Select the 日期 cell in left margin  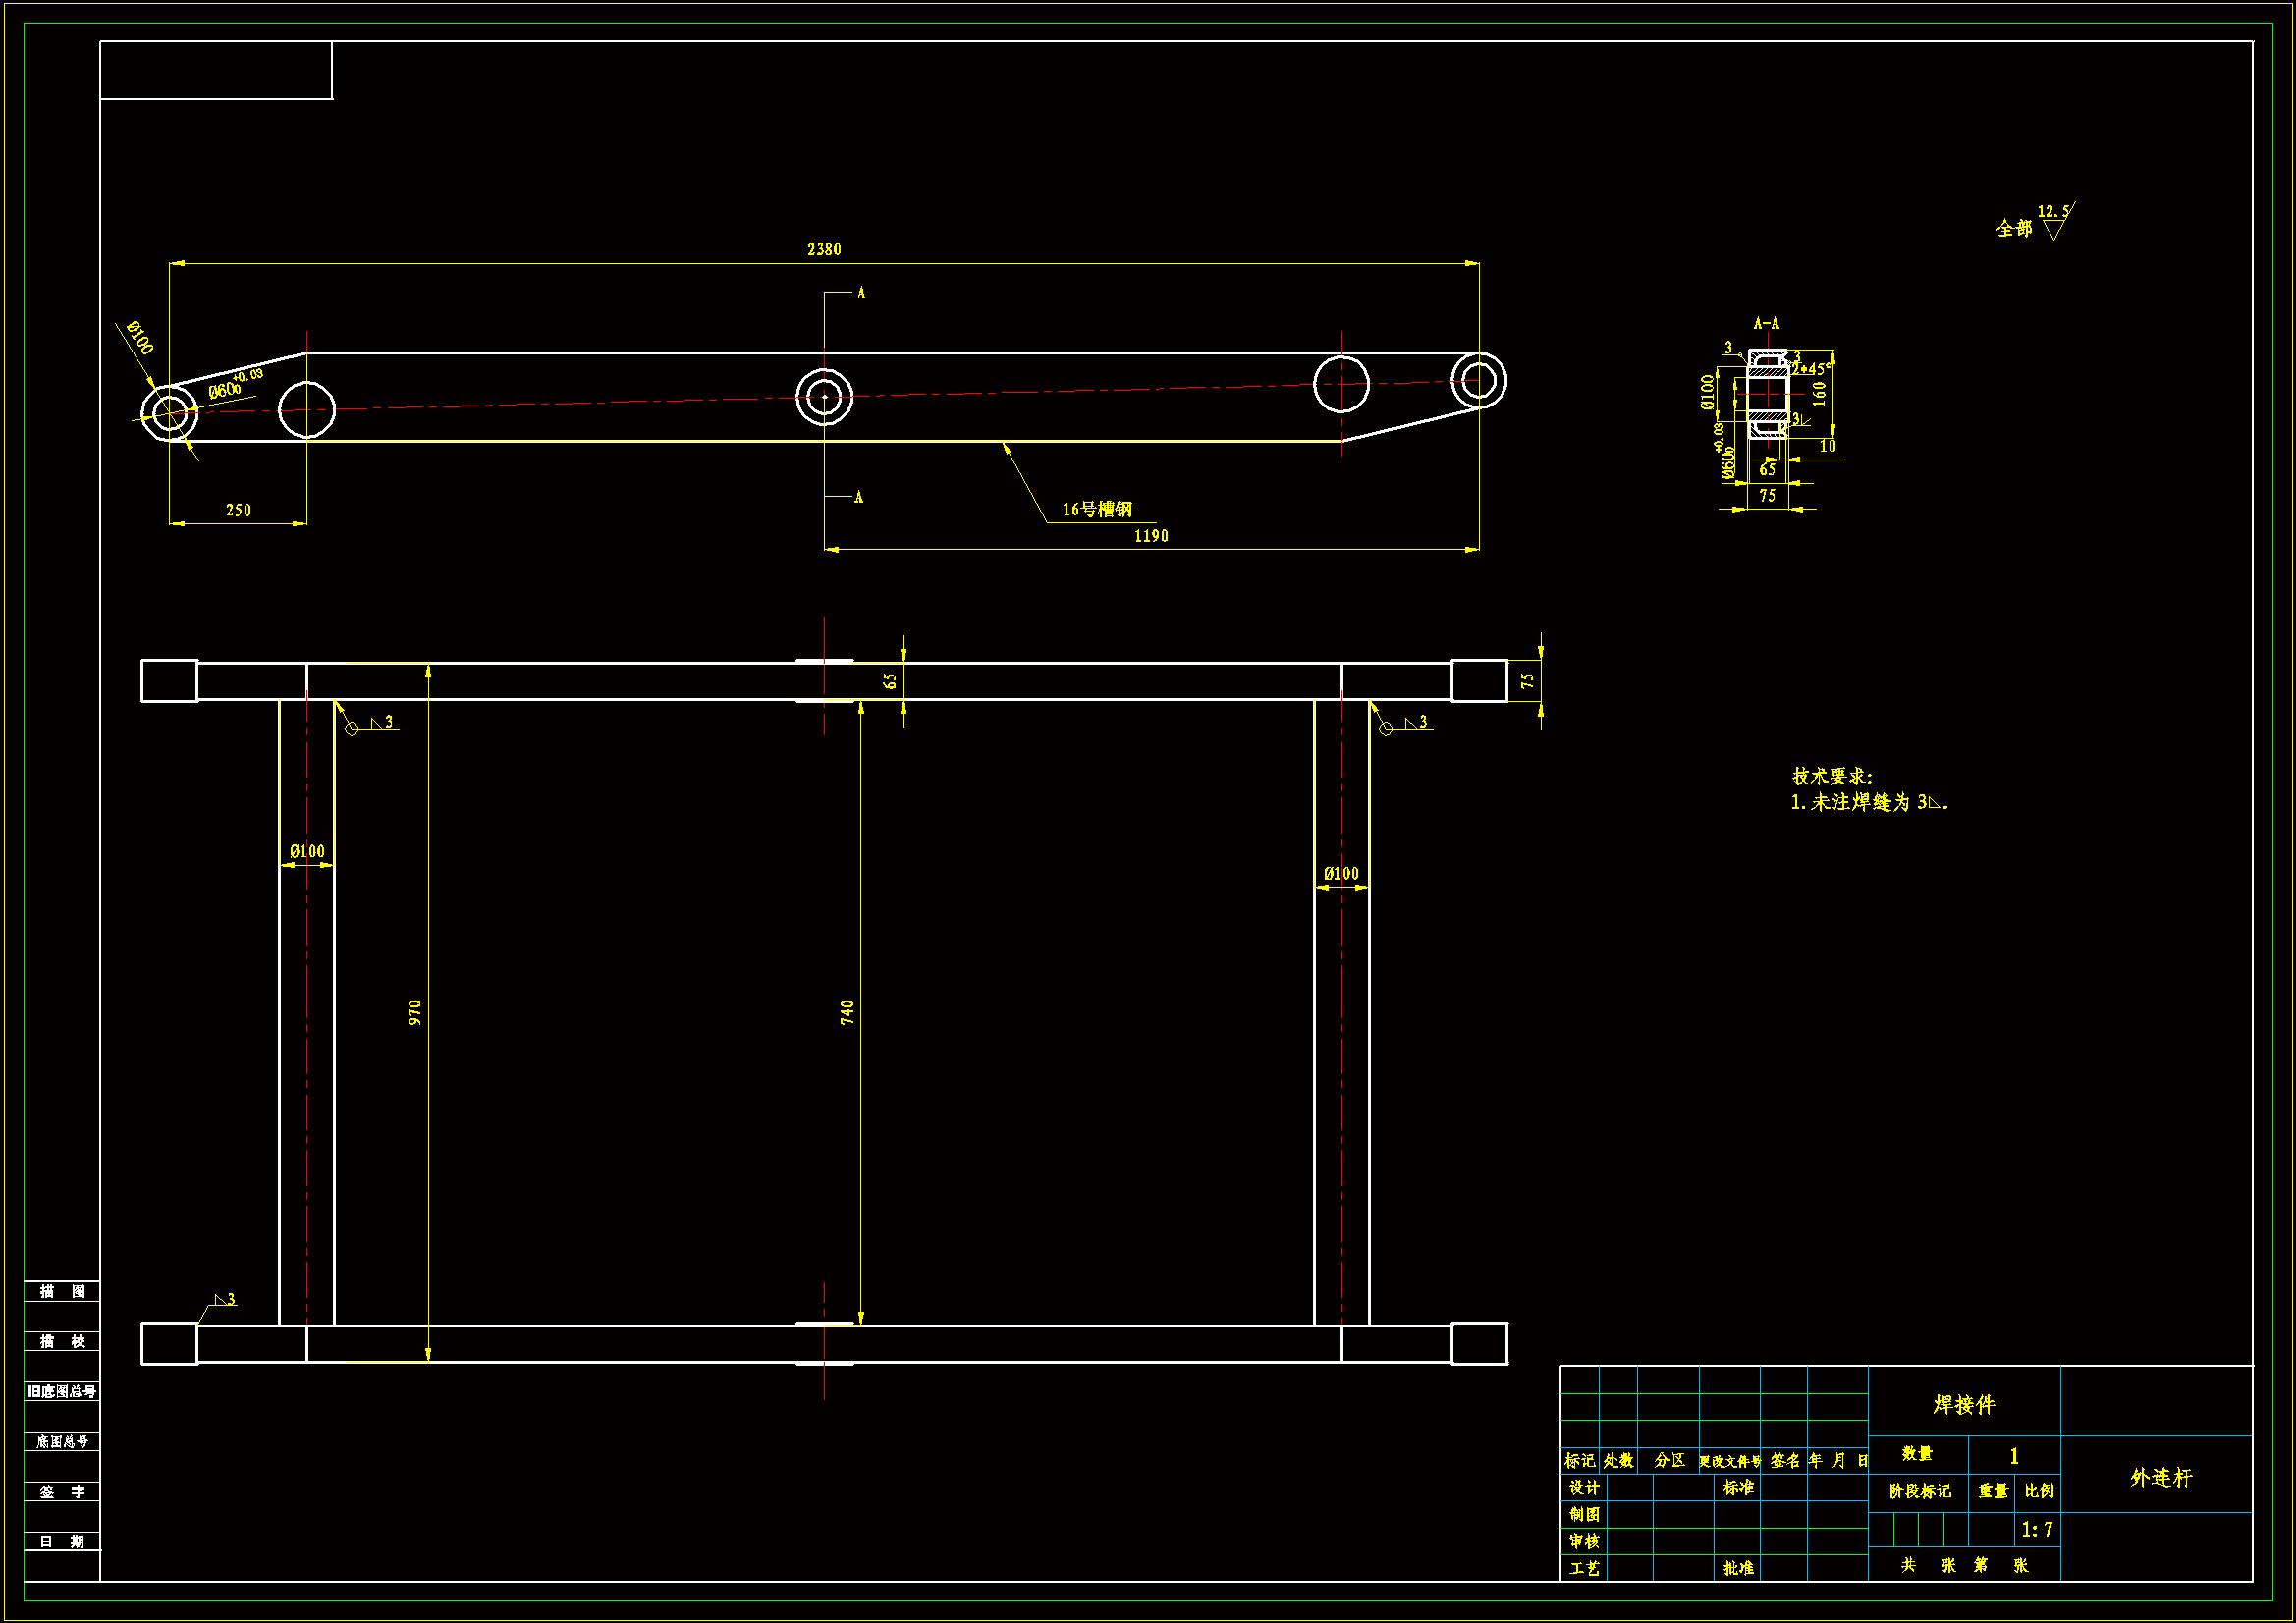point(62,1541)
